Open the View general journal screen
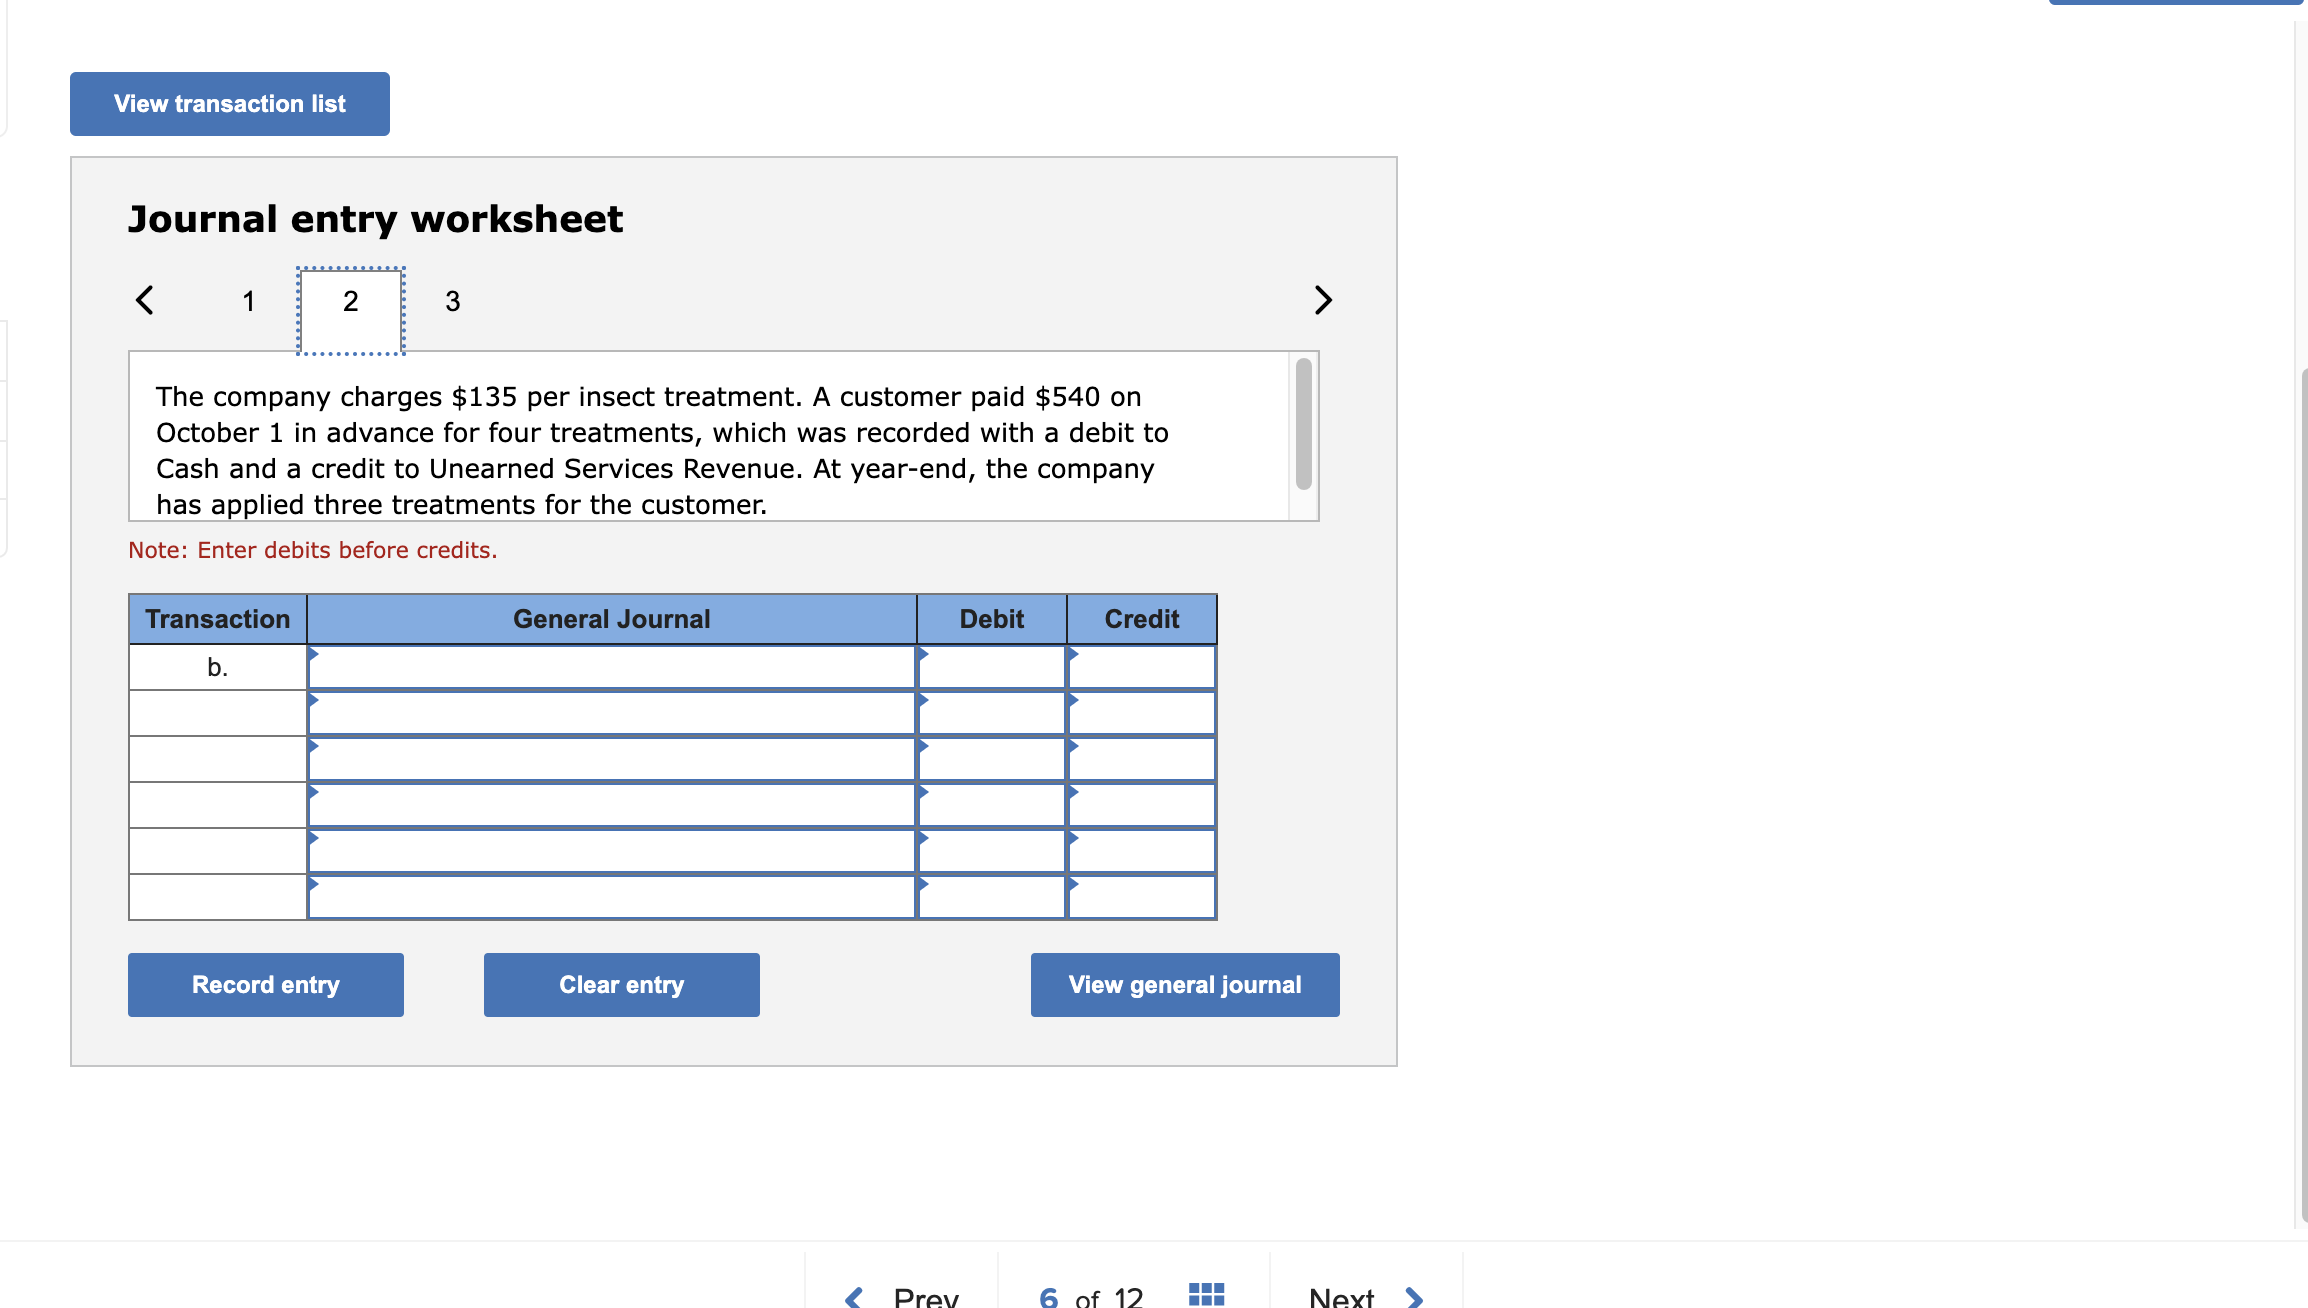2308x1308 pixels. 1184,984
